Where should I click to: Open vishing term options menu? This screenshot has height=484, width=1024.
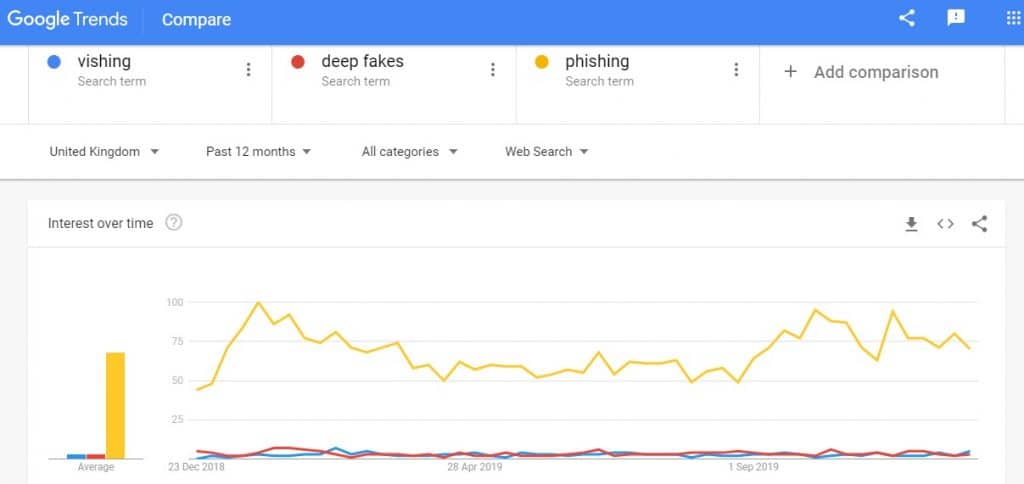pos(249,70)
